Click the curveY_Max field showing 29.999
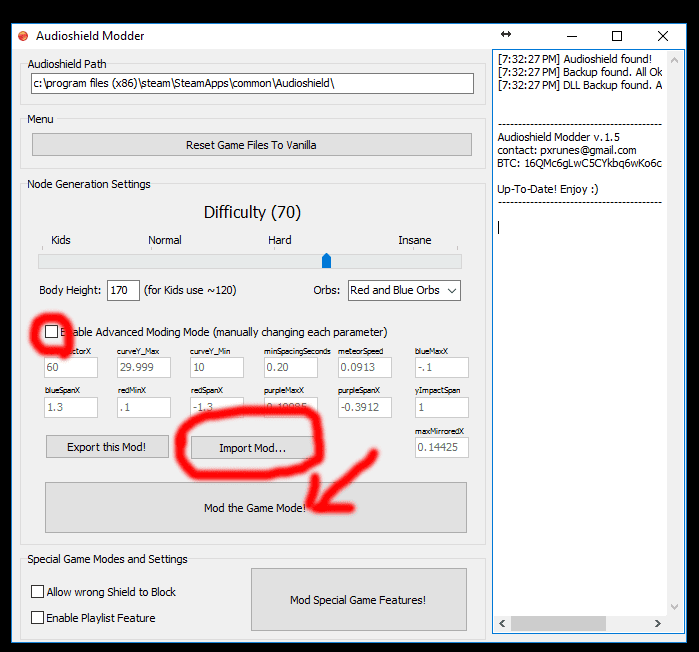Viewport: 699px width, 652px height. click(144, 367)
